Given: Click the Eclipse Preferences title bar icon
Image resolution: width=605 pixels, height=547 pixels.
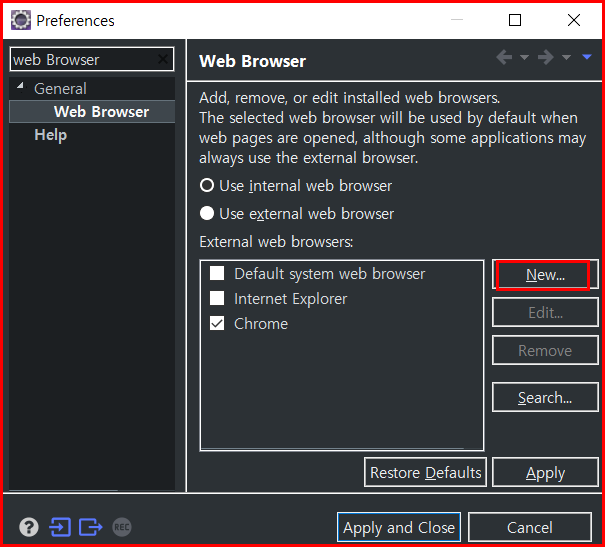Looking at the screenshot, I should pyautogui.click(x=20, y=20).
